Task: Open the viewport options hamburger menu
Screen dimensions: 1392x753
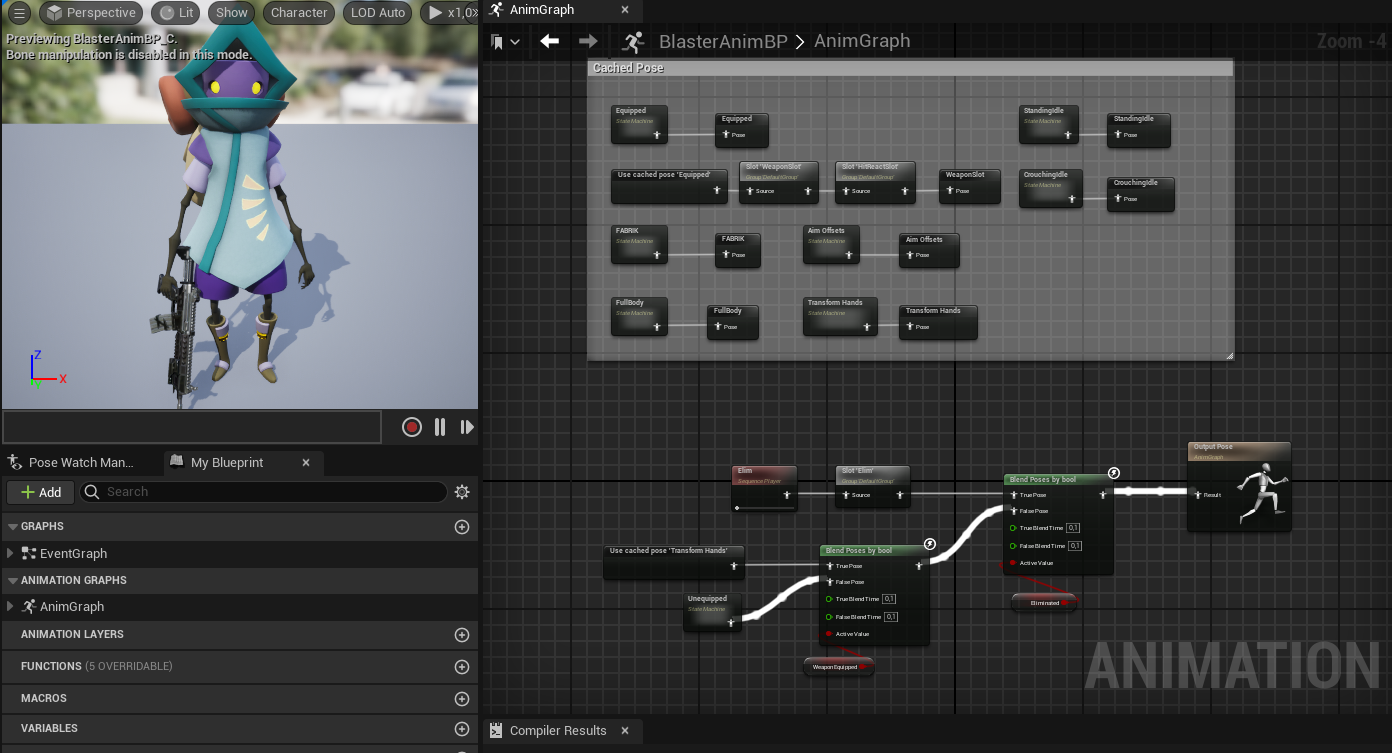Action: 19,13
